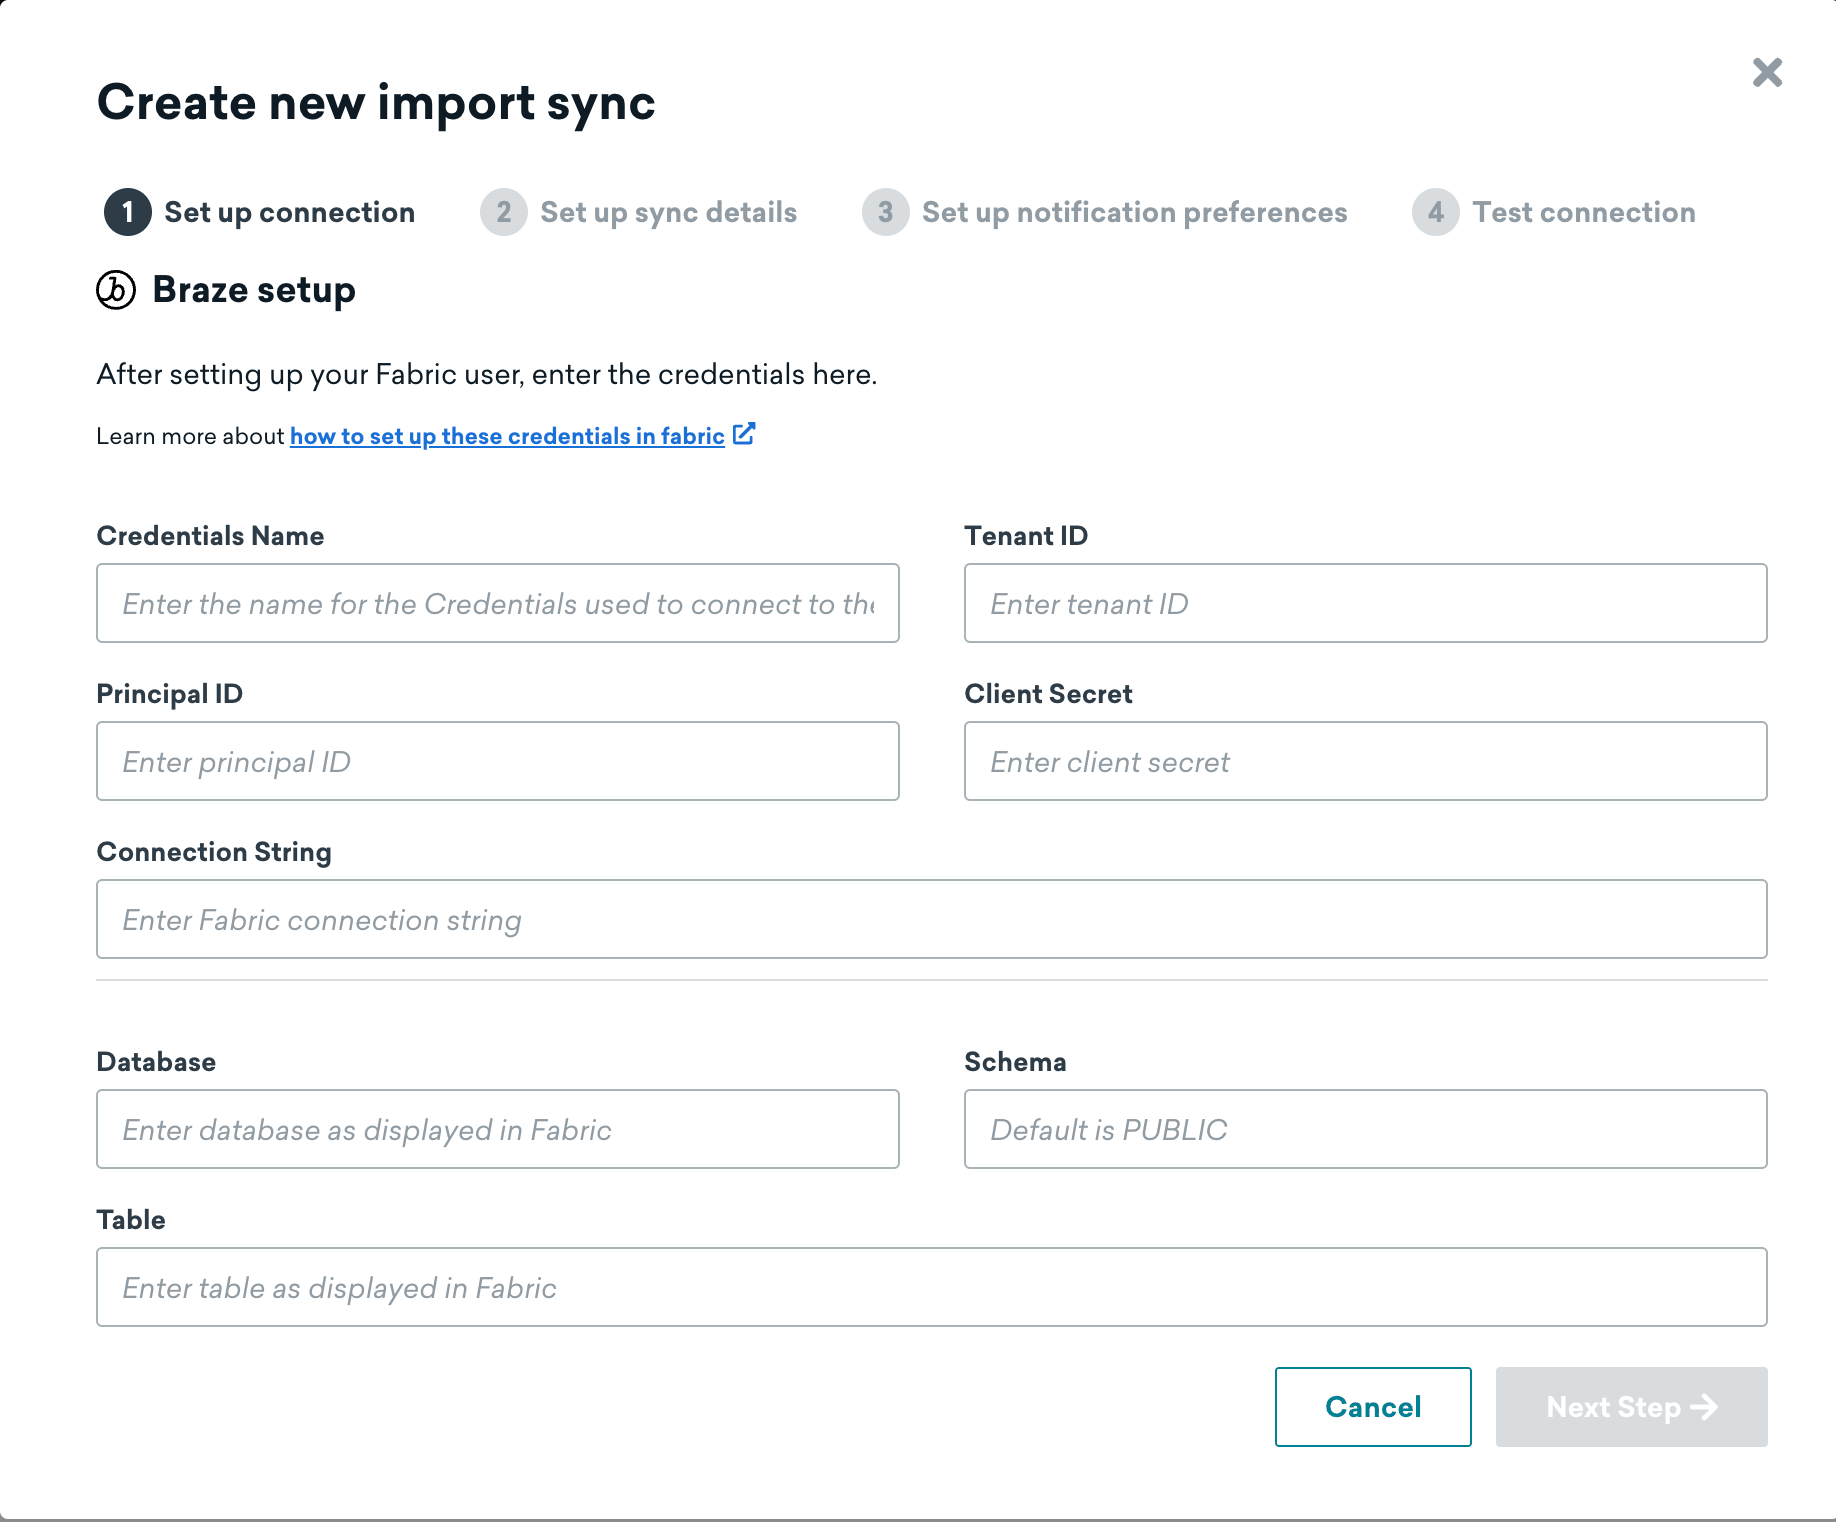The width and height of the screenshot is (1836, 1522).
Task: Click the numbered circle for step 3
Action: pos(885,212)
